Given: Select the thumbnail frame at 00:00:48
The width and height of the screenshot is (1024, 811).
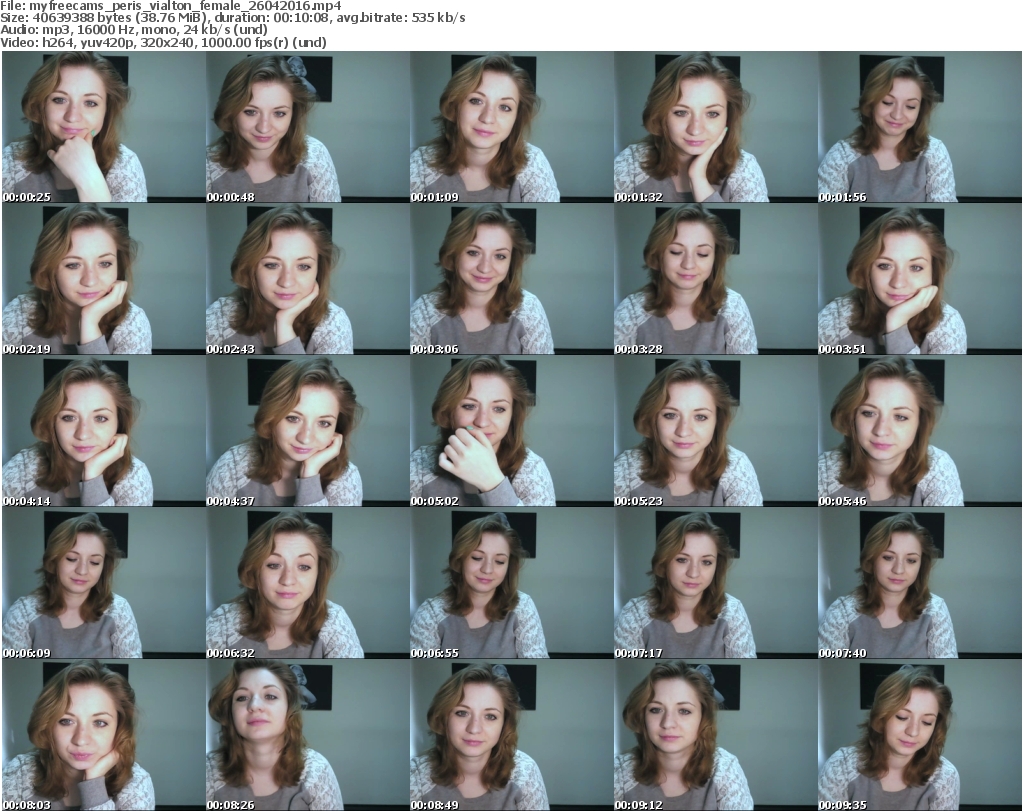Looking at the screenshot, I should [308, 127].
